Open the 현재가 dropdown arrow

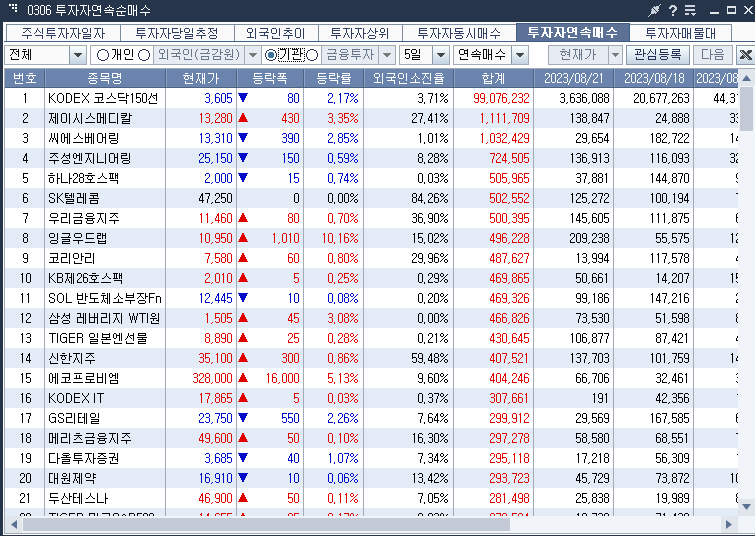point(615,55)
